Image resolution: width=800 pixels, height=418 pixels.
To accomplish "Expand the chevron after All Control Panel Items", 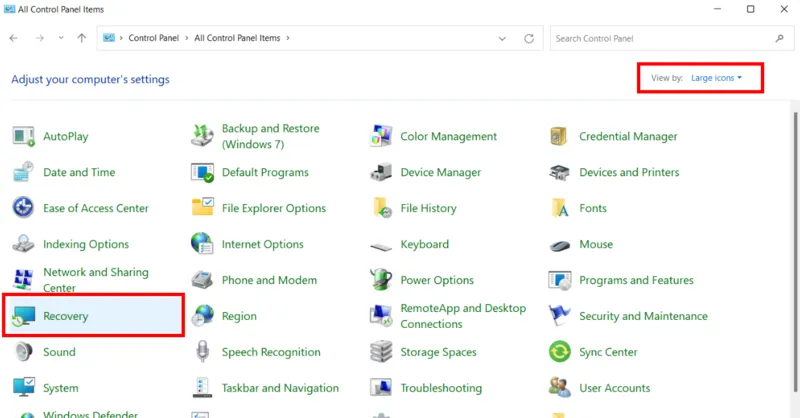I will click(x=288, y=38).
